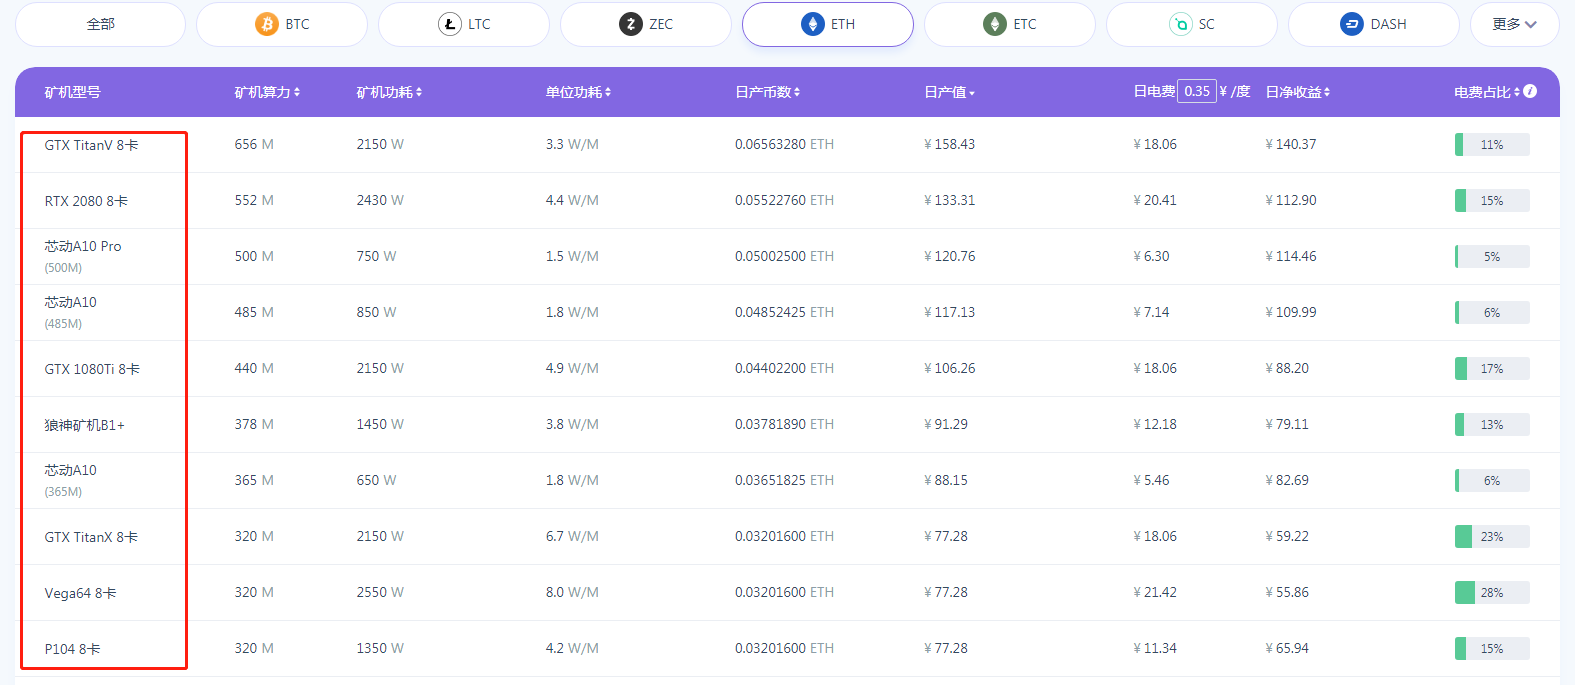The image size is (1575, 685).
Task: Click the DASH coin icon
Action: coord(1352,24)
